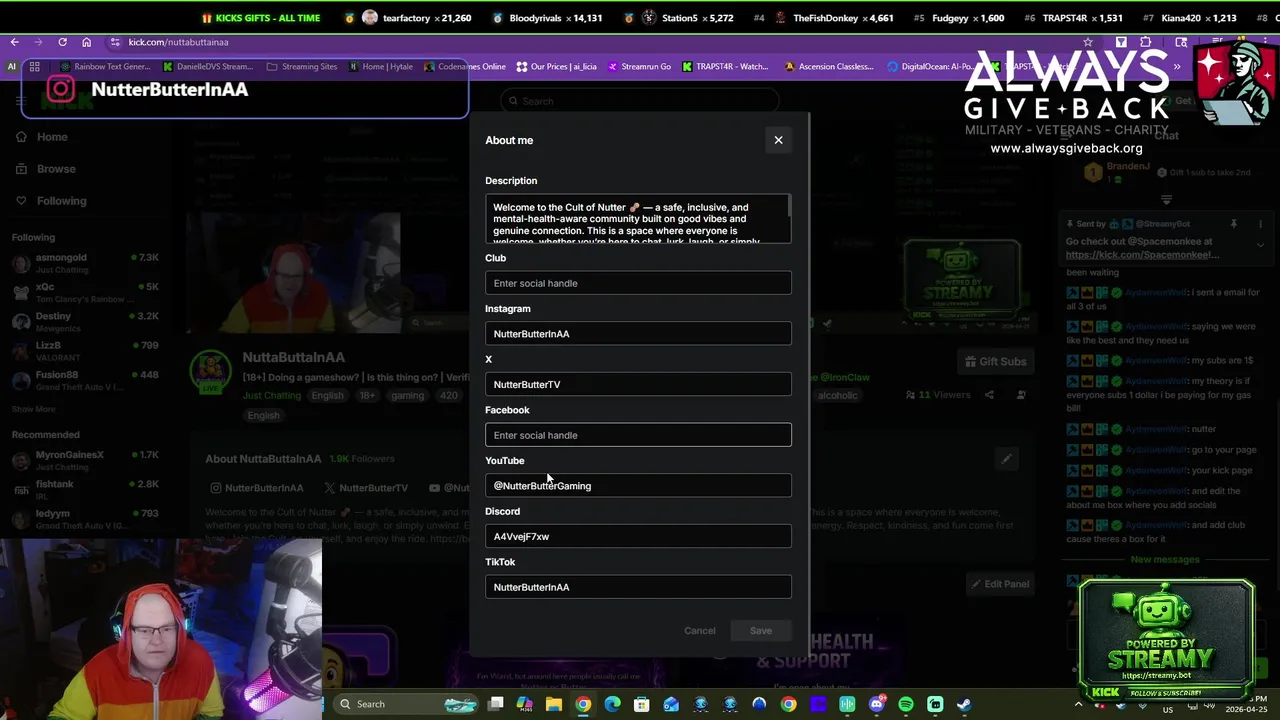This screenshot has width=1280, height=720.
Task: Edit the TikTok handle field
Action: pyautogui.click(x=638, y=587)
